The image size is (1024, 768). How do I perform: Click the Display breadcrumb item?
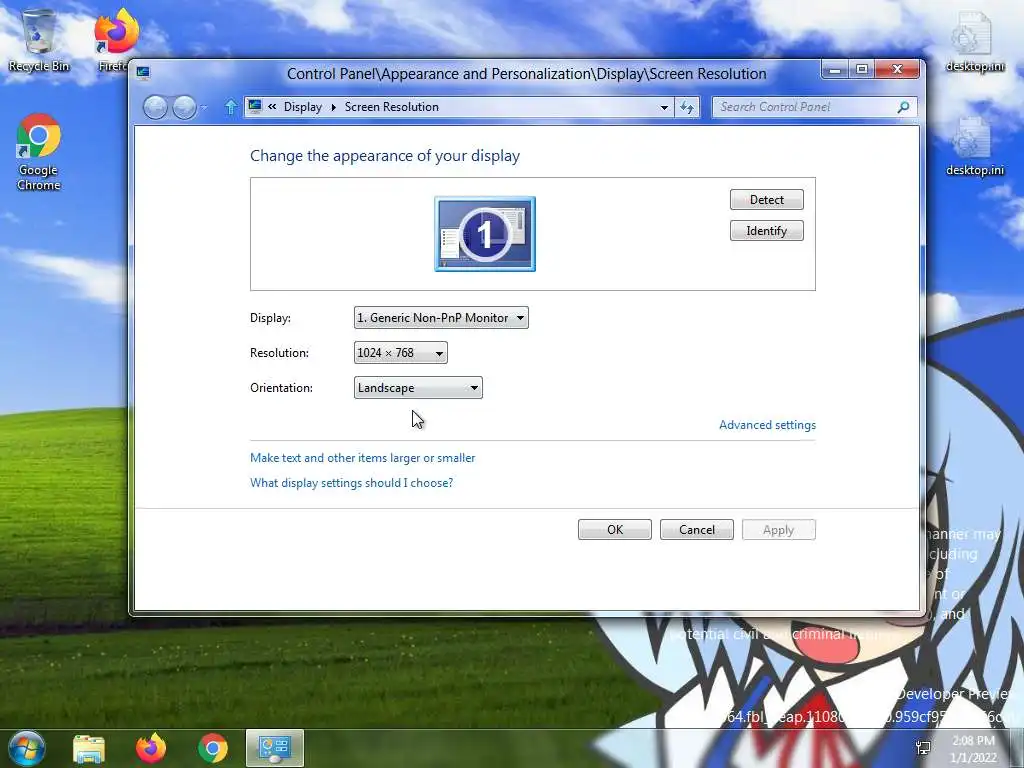point(302,107)
